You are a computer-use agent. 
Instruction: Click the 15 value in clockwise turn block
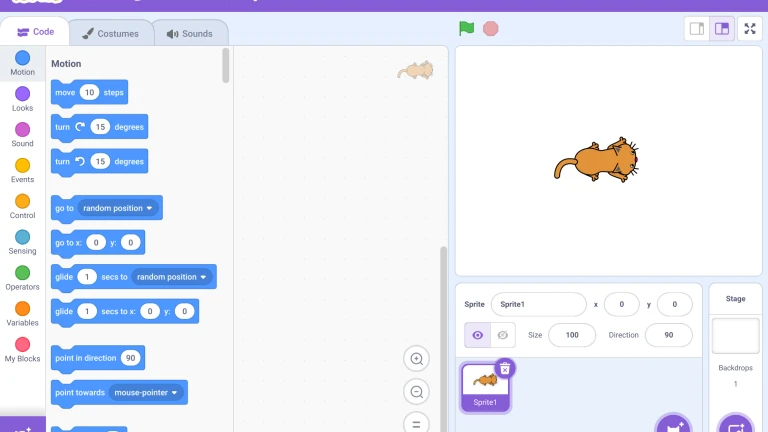click(x=100, y=127)
